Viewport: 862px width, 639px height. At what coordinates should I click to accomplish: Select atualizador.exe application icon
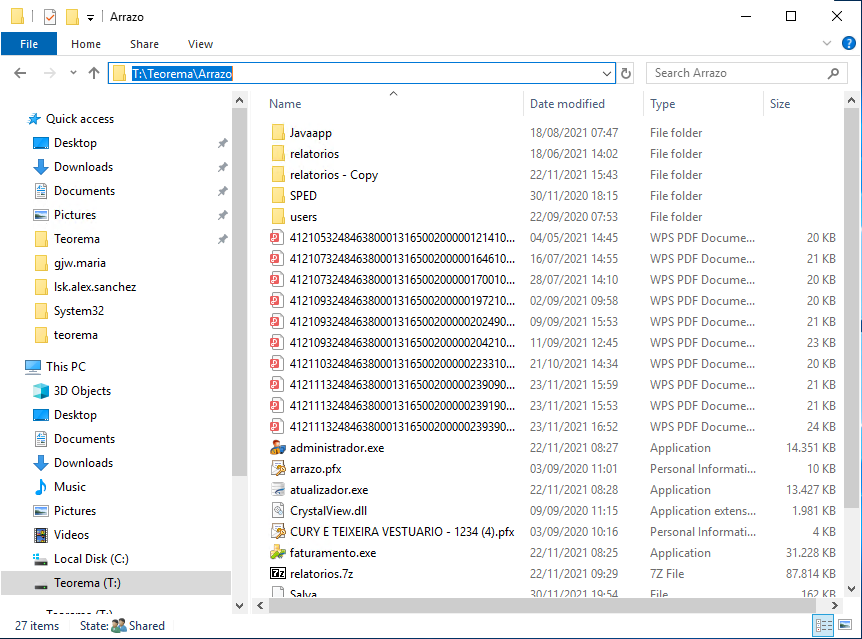pos(278,490)
